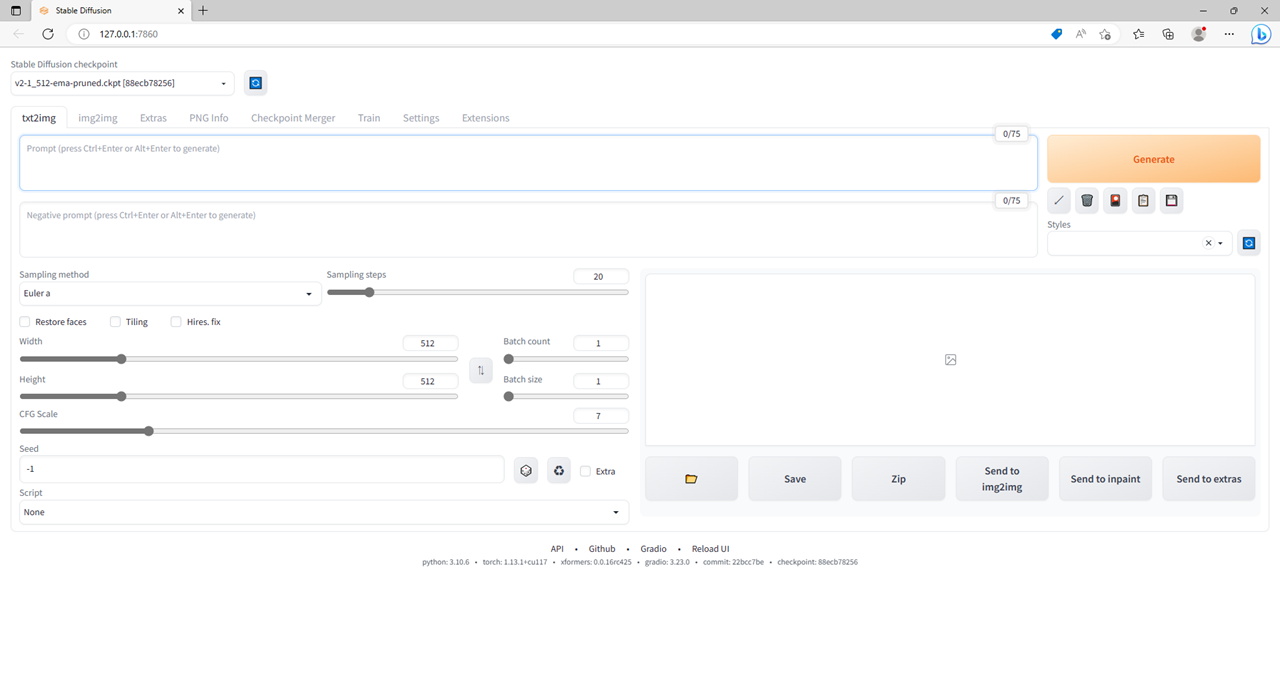Click the dice icon to randomize seed

[x=526, y=471]
